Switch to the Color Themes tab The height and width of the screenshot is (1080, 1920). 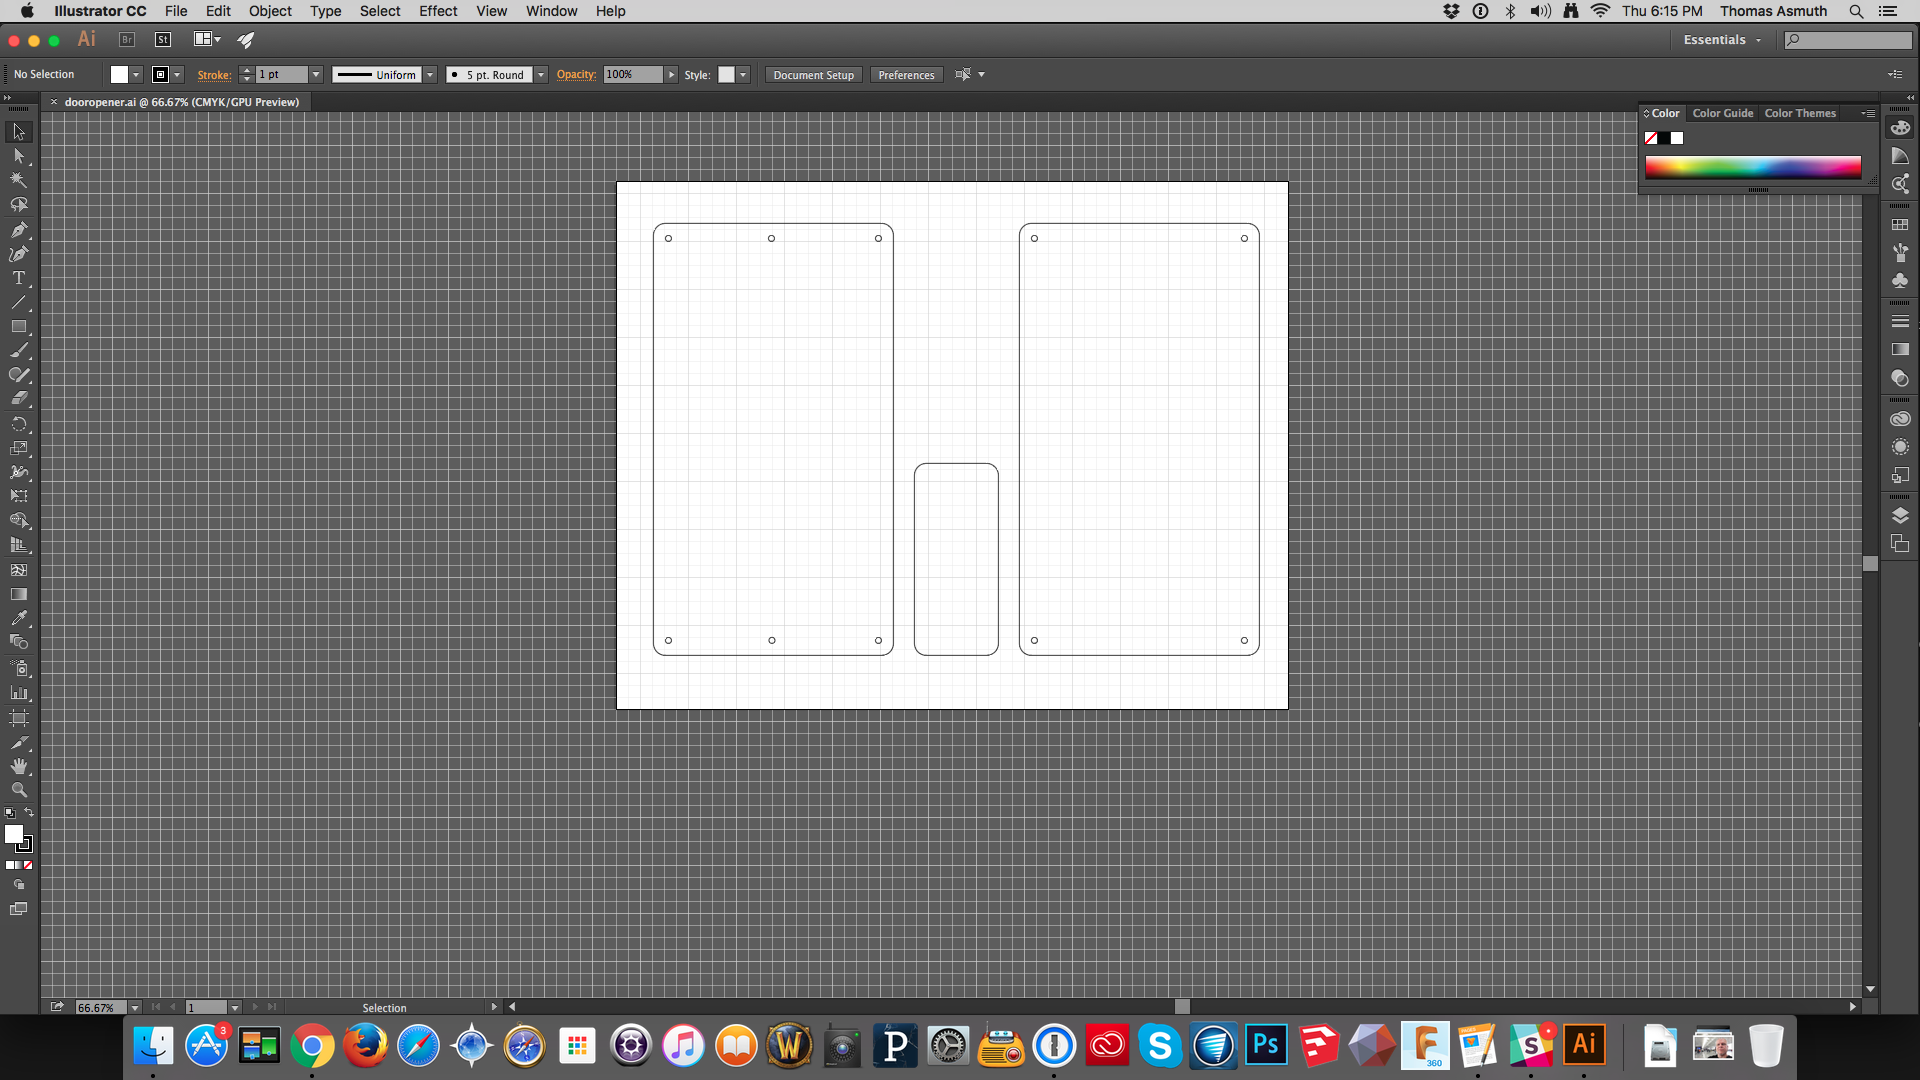tap(1800, 113)
